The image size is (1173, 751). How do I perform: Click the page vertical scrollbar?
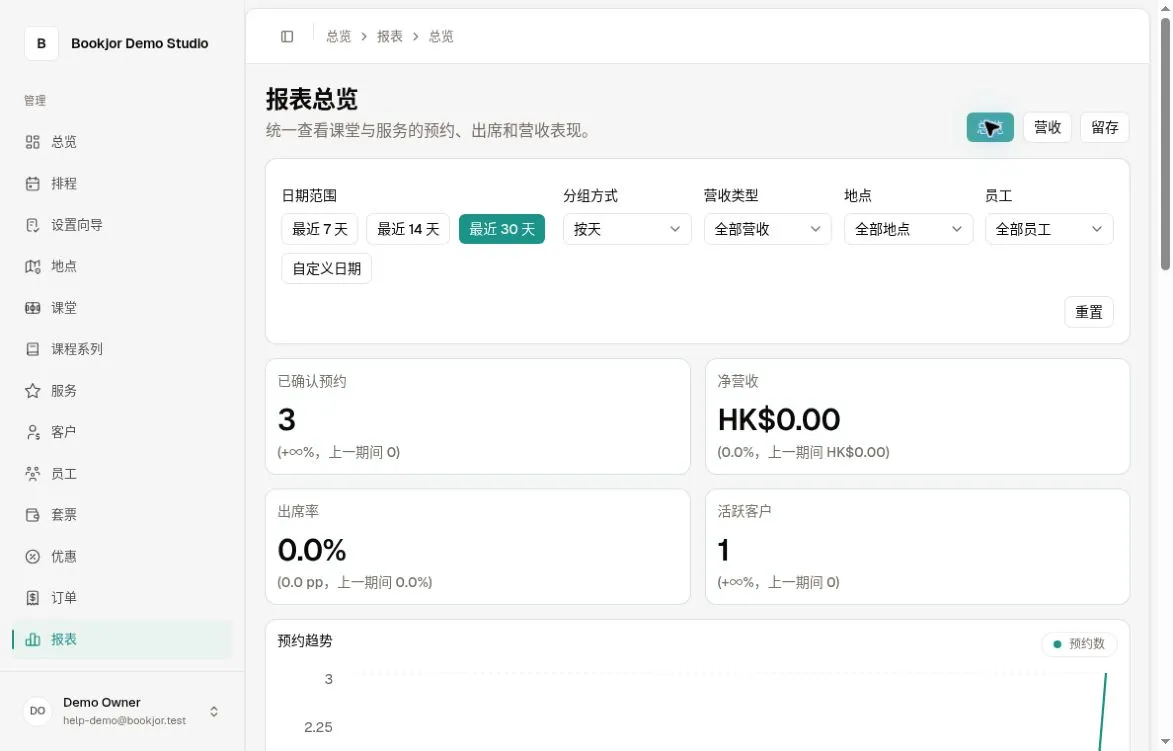click(x=1165, y=144)
